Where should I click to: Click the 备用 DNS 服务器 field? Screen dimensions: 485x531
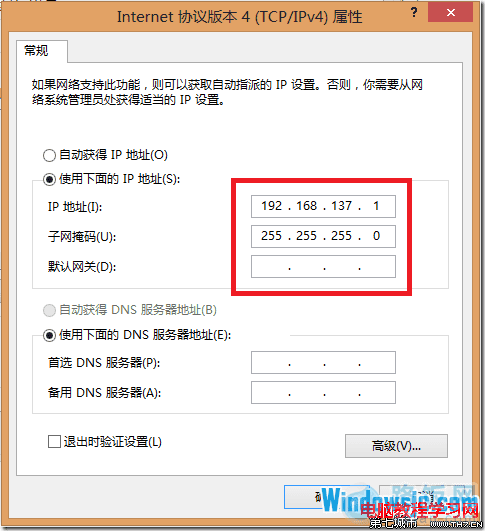click(x=323, y=392)
